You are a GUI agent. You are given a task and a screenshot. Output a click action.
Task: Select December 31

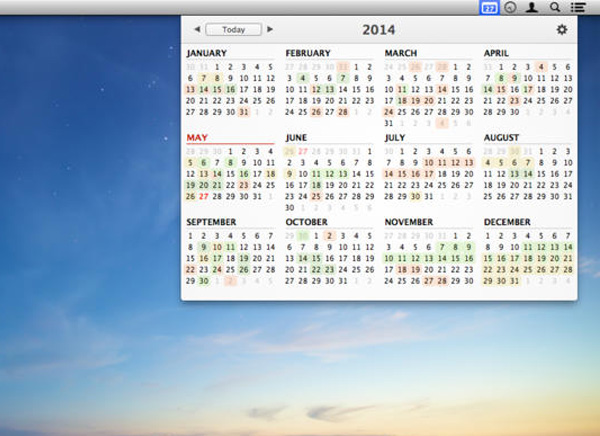click(x=514, y=281)
